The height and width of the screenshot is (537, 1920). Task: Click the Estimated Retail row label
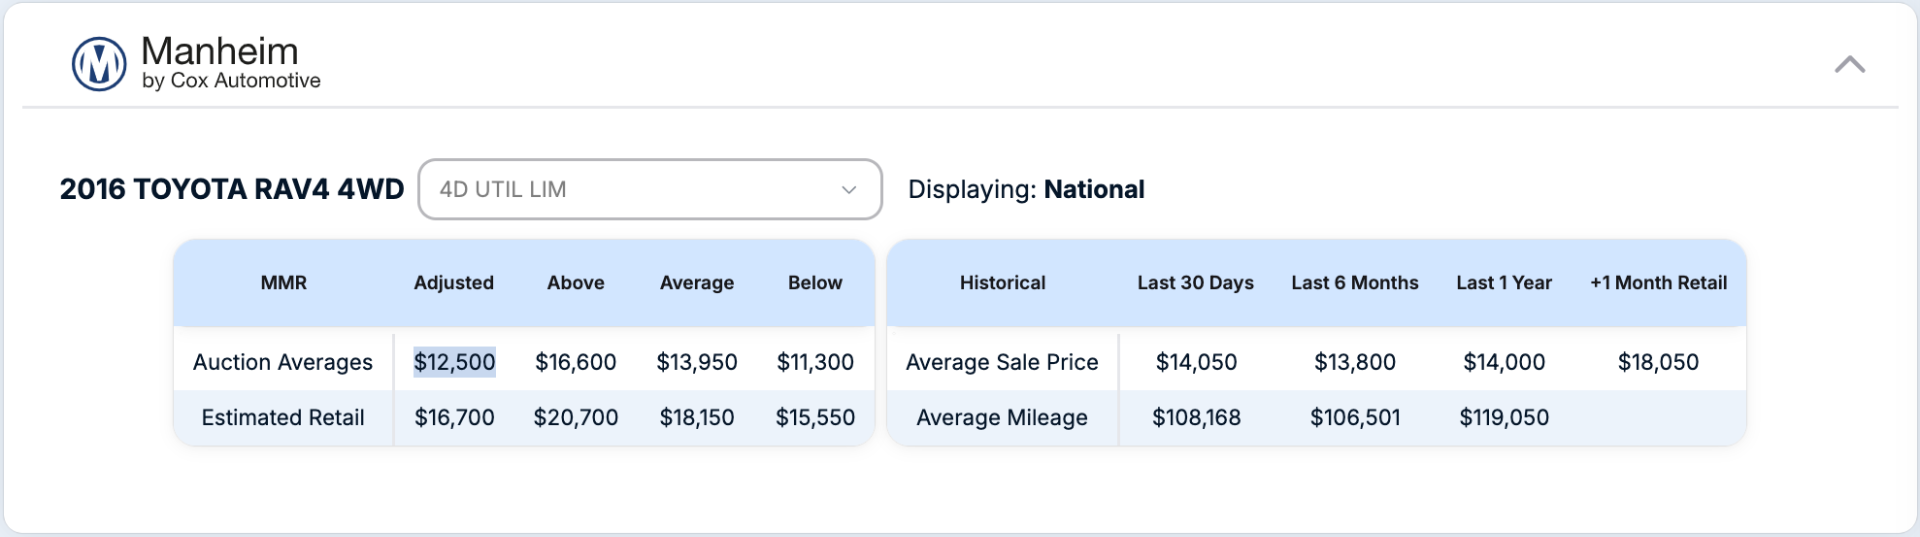pyautogui.click(x=283, y=417)
